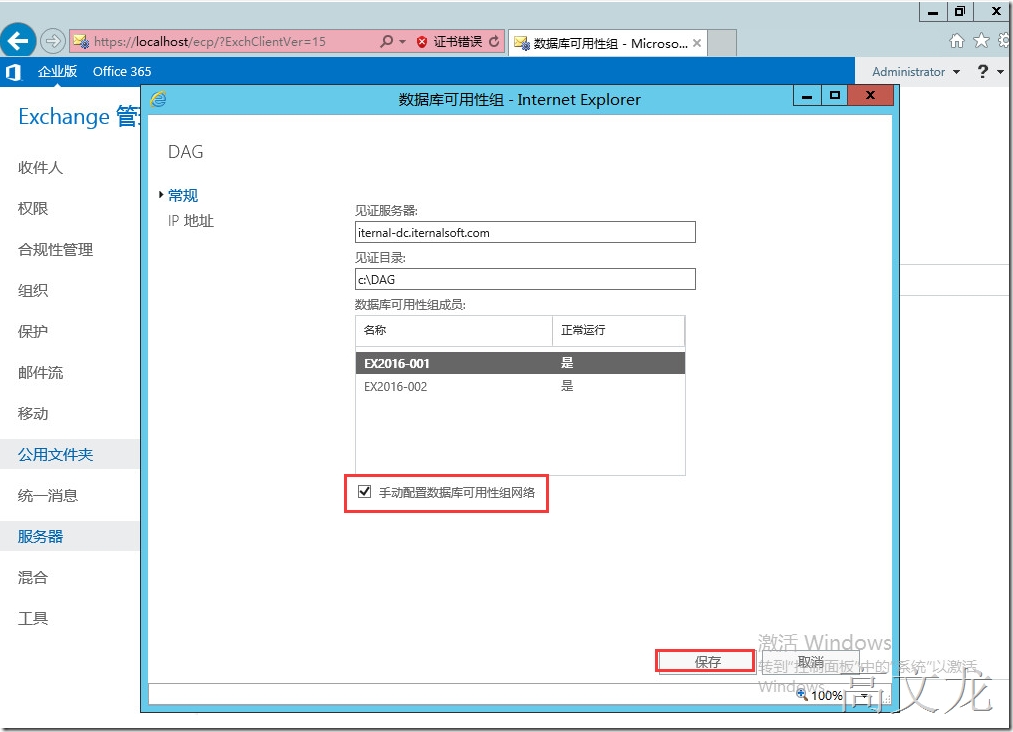Open 移动 in Exchange sidebar
Viewport: 1013px width, 732px height.
coord(33,413)
